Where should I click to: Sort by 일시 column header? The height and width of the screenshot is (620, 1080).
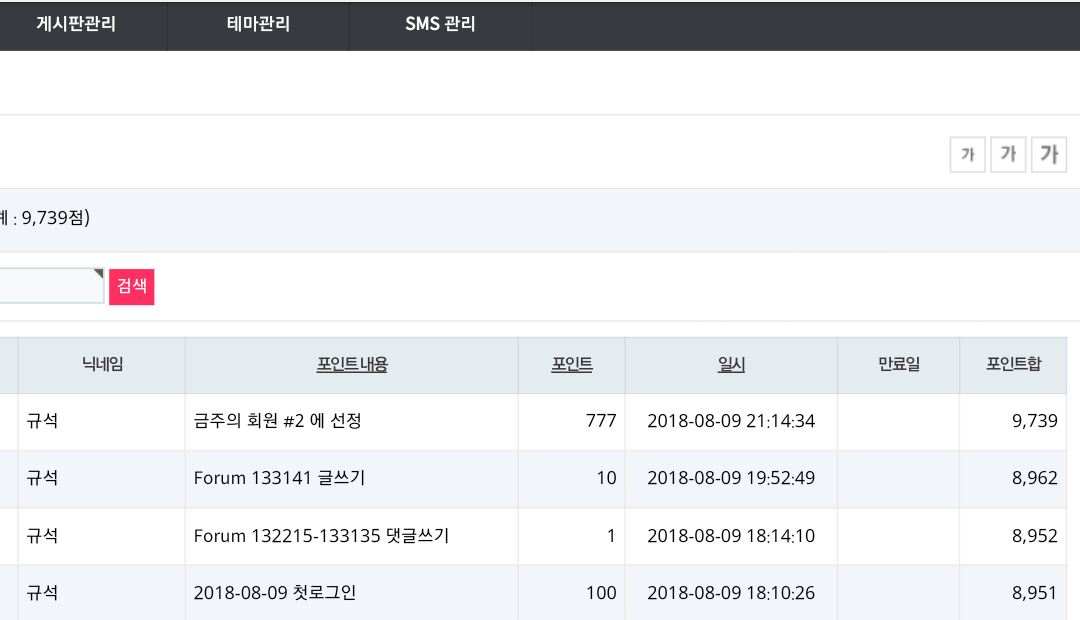click(x=731, y=364)
